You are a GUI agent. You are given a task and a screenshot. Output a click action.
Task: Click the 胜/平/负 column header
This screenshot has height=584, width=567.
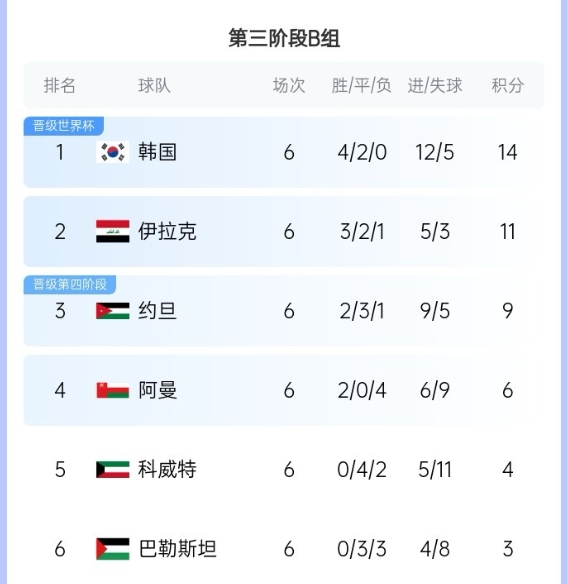point(361,86)
